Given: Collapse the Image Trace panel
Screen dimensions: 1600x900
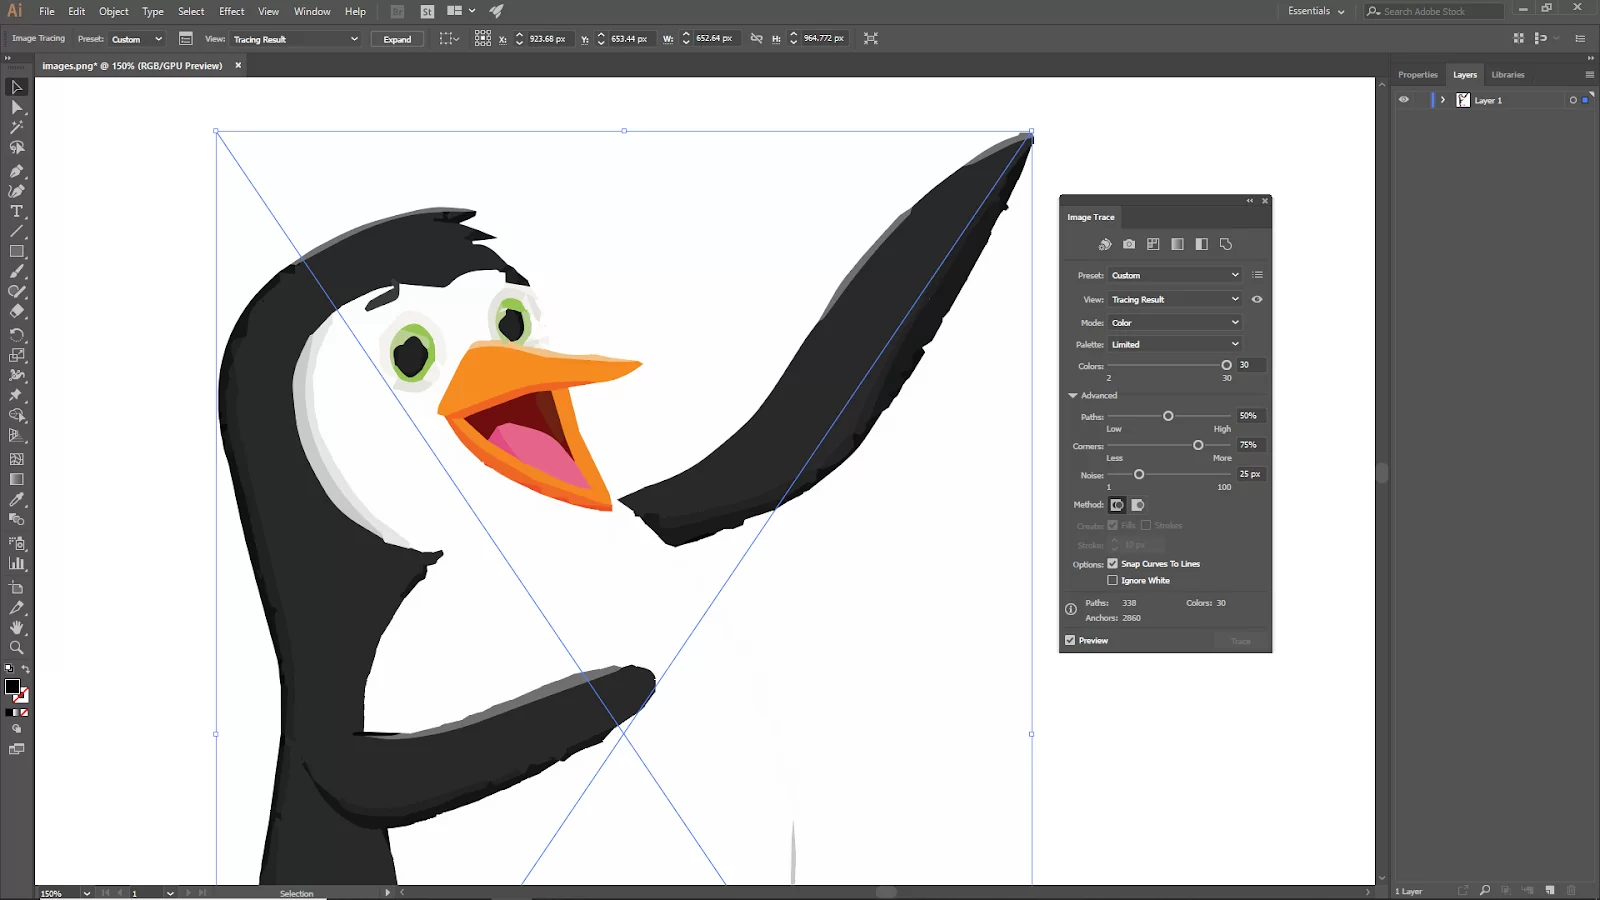Looking at the screenshot, I should (1250, 201).
